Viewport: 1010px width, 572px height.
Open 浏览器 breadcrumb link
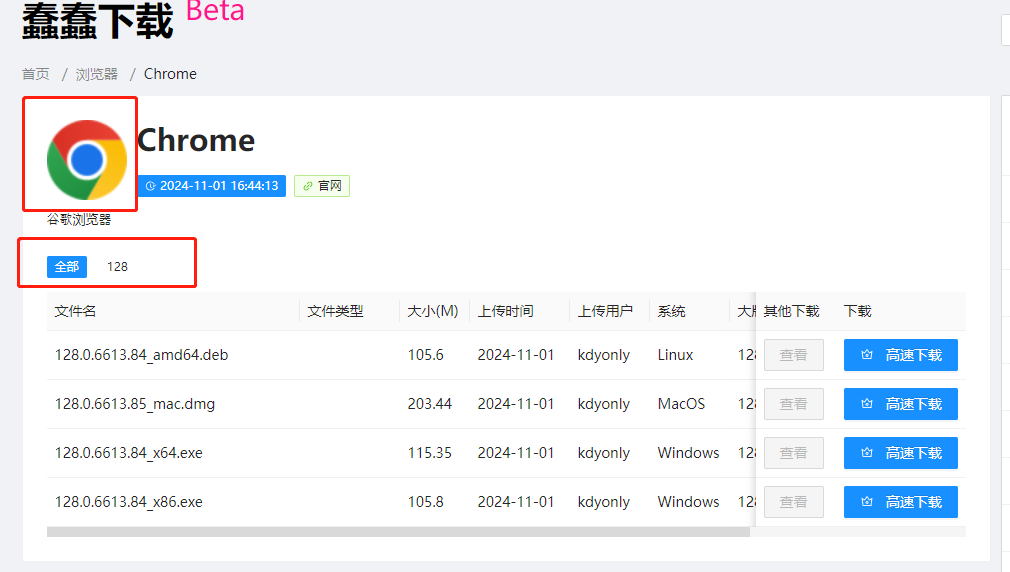tap(97, 74)
